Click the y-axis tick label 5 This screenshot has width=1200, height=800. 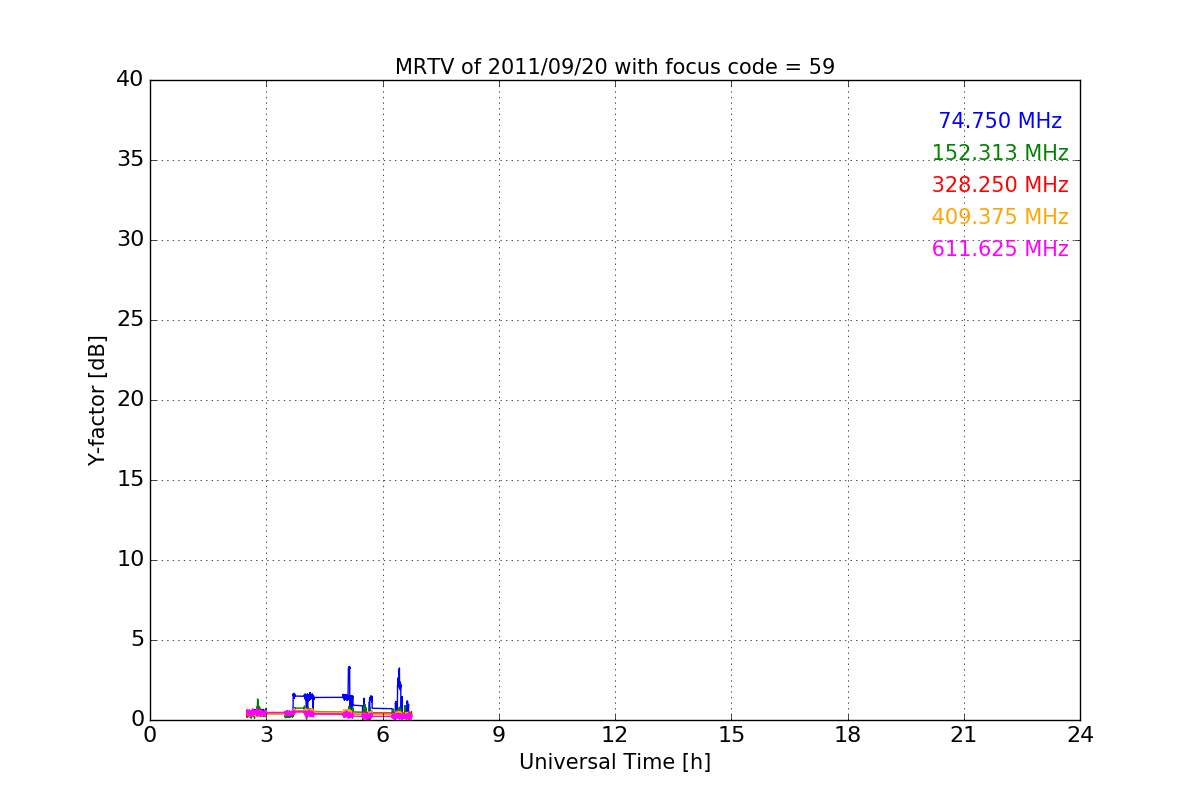tap(136, 640)
